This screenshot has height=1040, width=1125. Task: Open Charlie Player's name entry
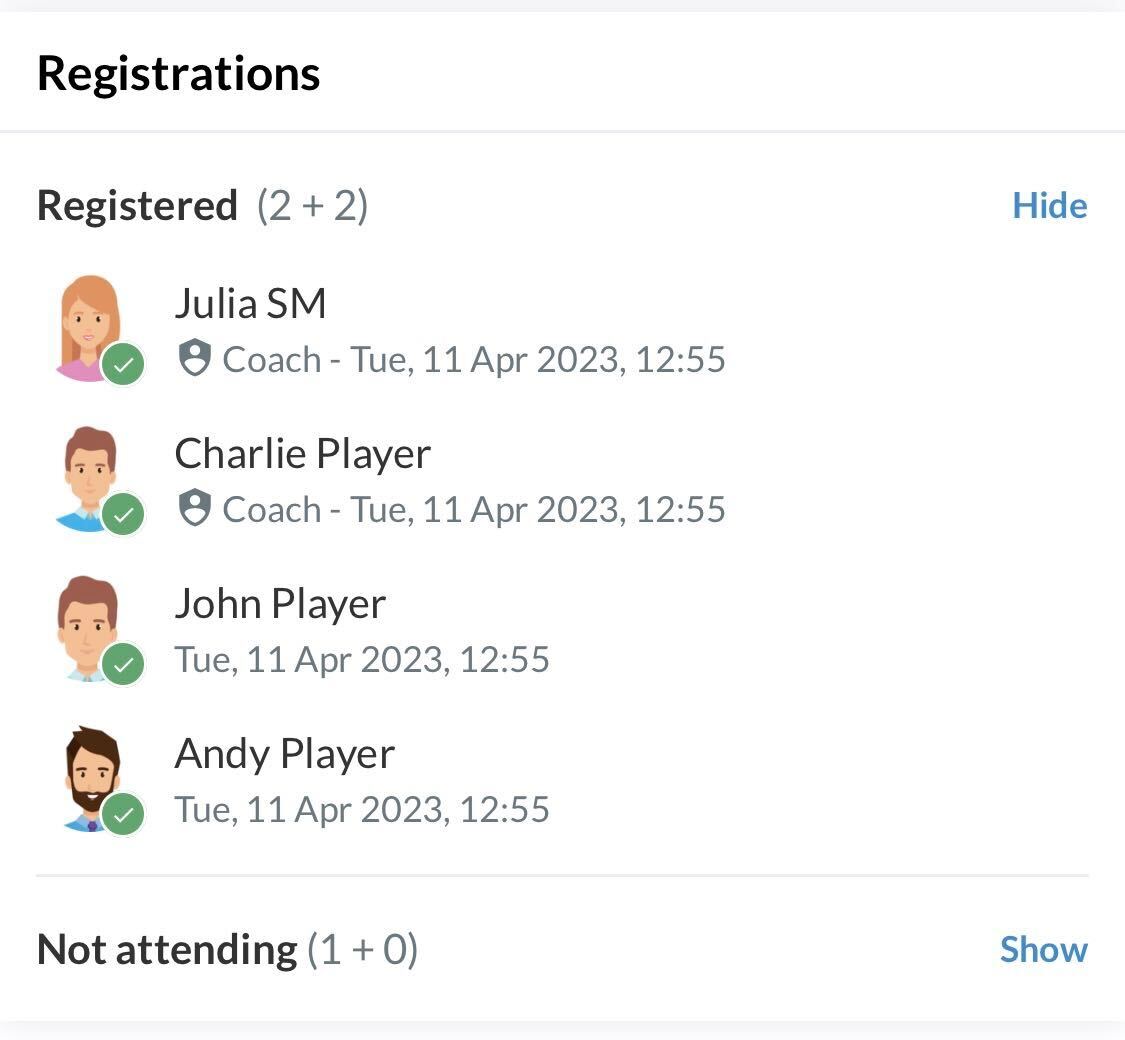pyautogui.click(x=302, y=454)
